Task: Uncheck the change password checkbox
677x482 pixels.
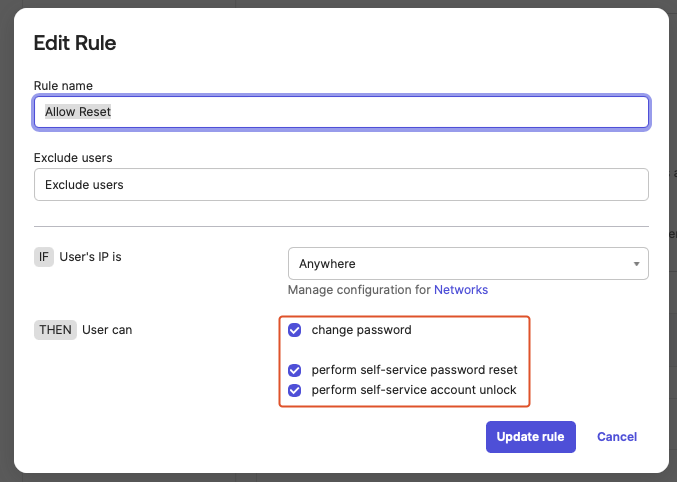Action: pyautogui.click(x=295, y=330)
